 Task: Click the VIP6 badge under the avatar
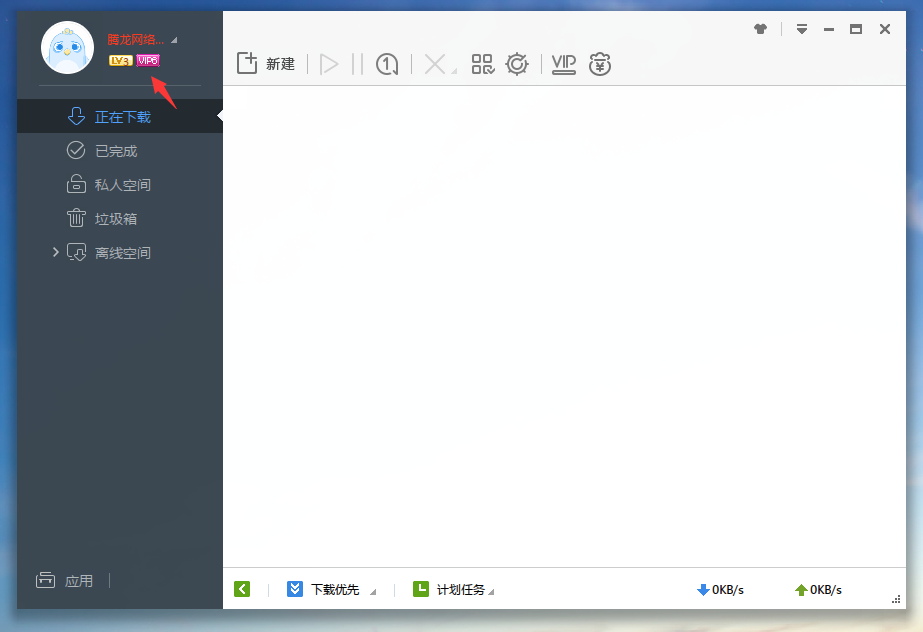pos(147,60)
